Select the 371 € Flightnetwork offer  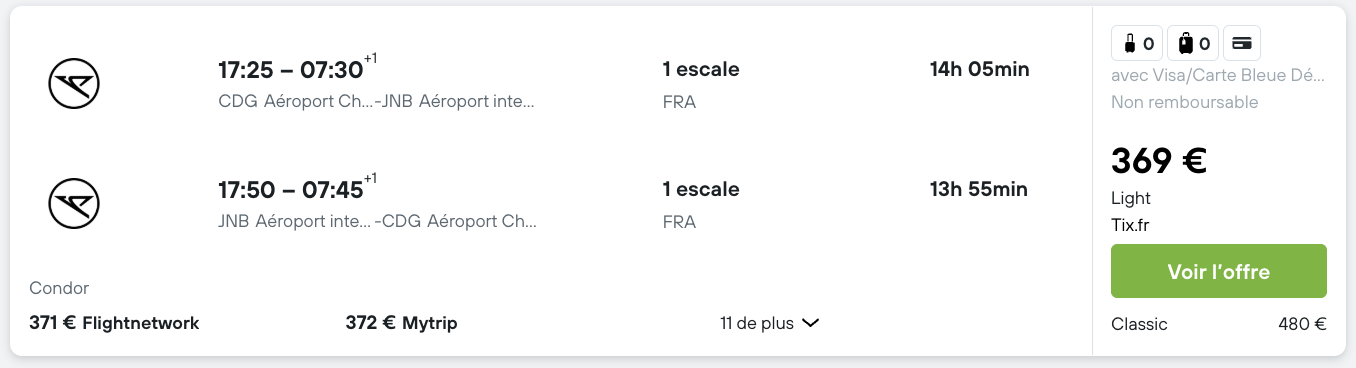[115, 323]
